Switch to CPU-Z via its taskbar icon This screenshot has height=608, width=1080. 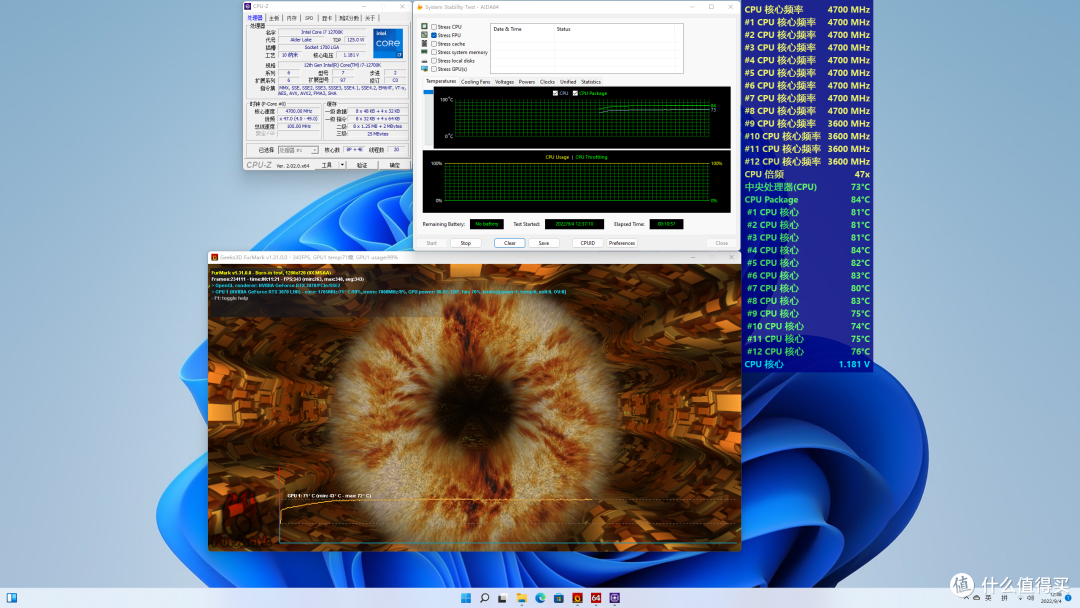pyautogui.click(x=614, y=598)
